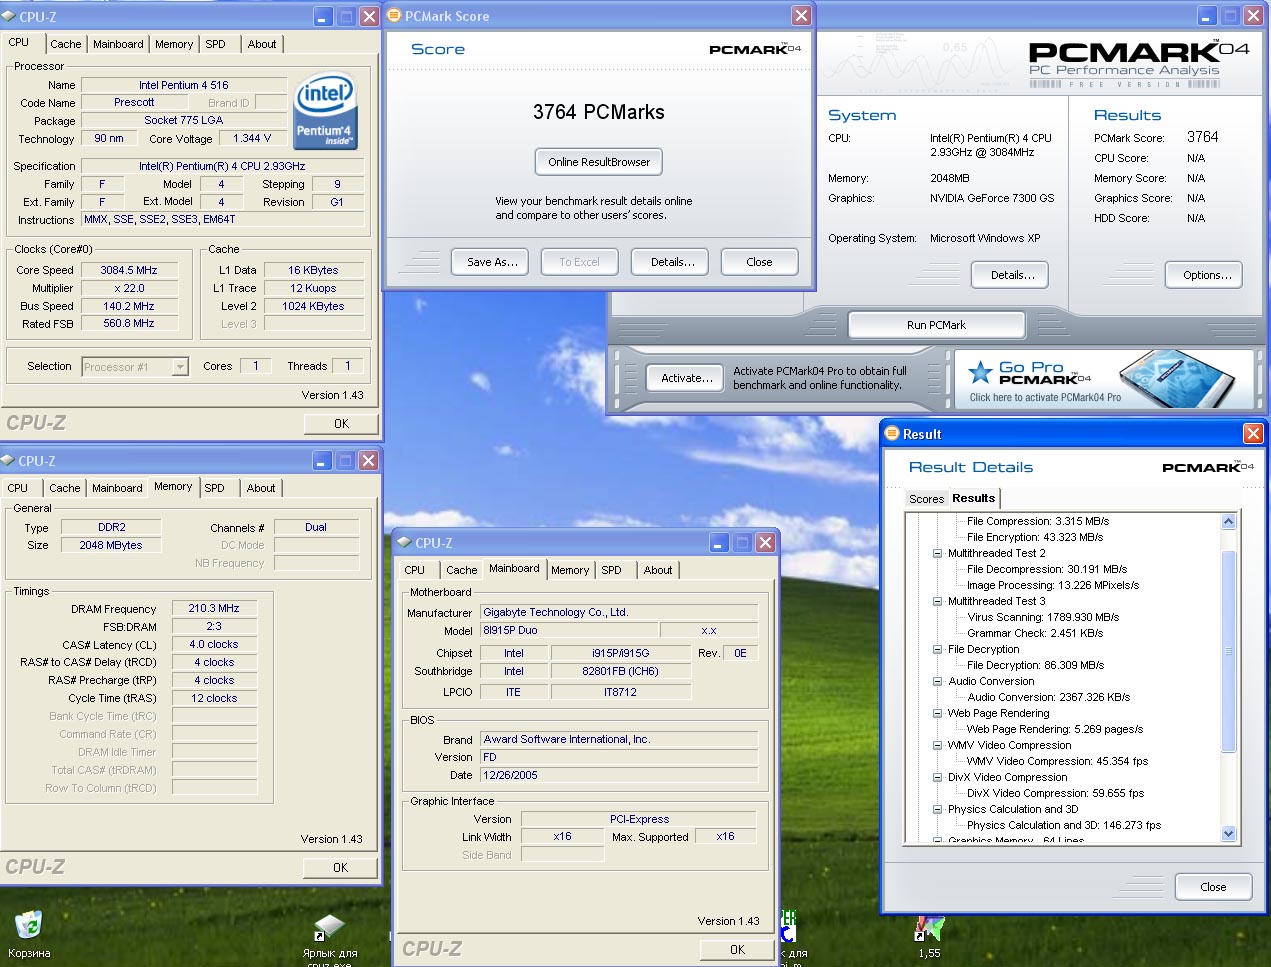1271x967 pixels.
Task: Click the BIOS Date '12/26/2005' field
Action: click(619, 775)
